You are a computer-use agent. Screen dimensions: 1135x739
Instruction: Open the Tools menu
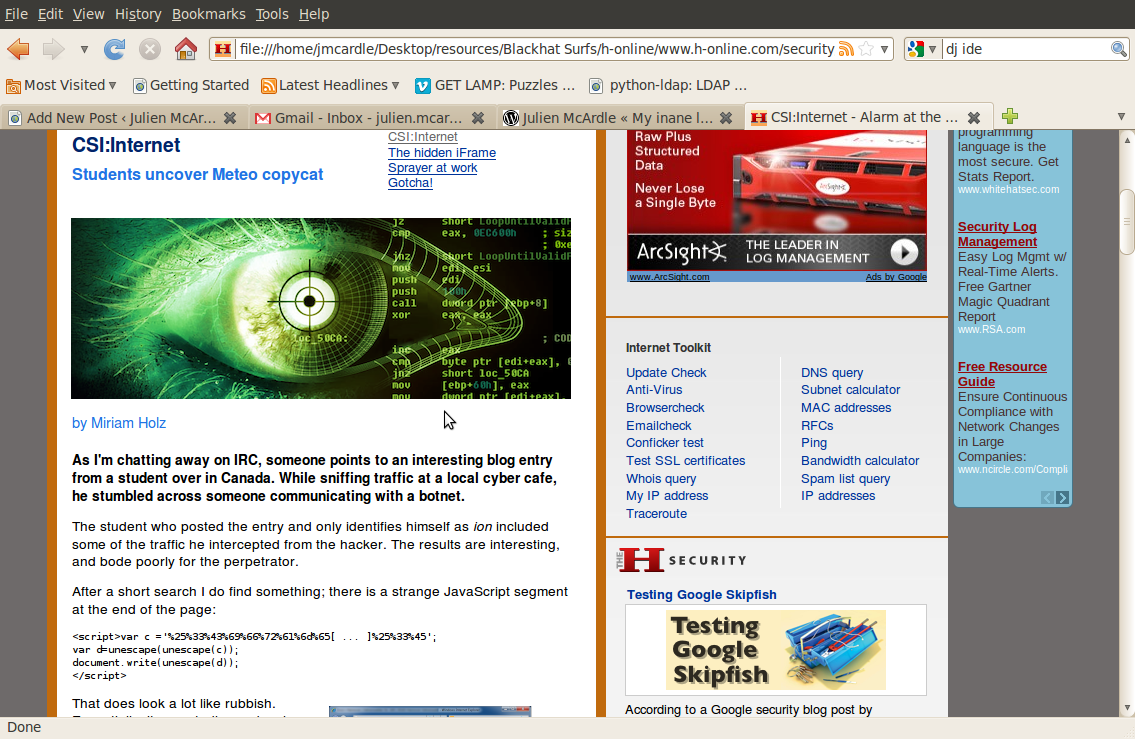click(x=272, y=14)
